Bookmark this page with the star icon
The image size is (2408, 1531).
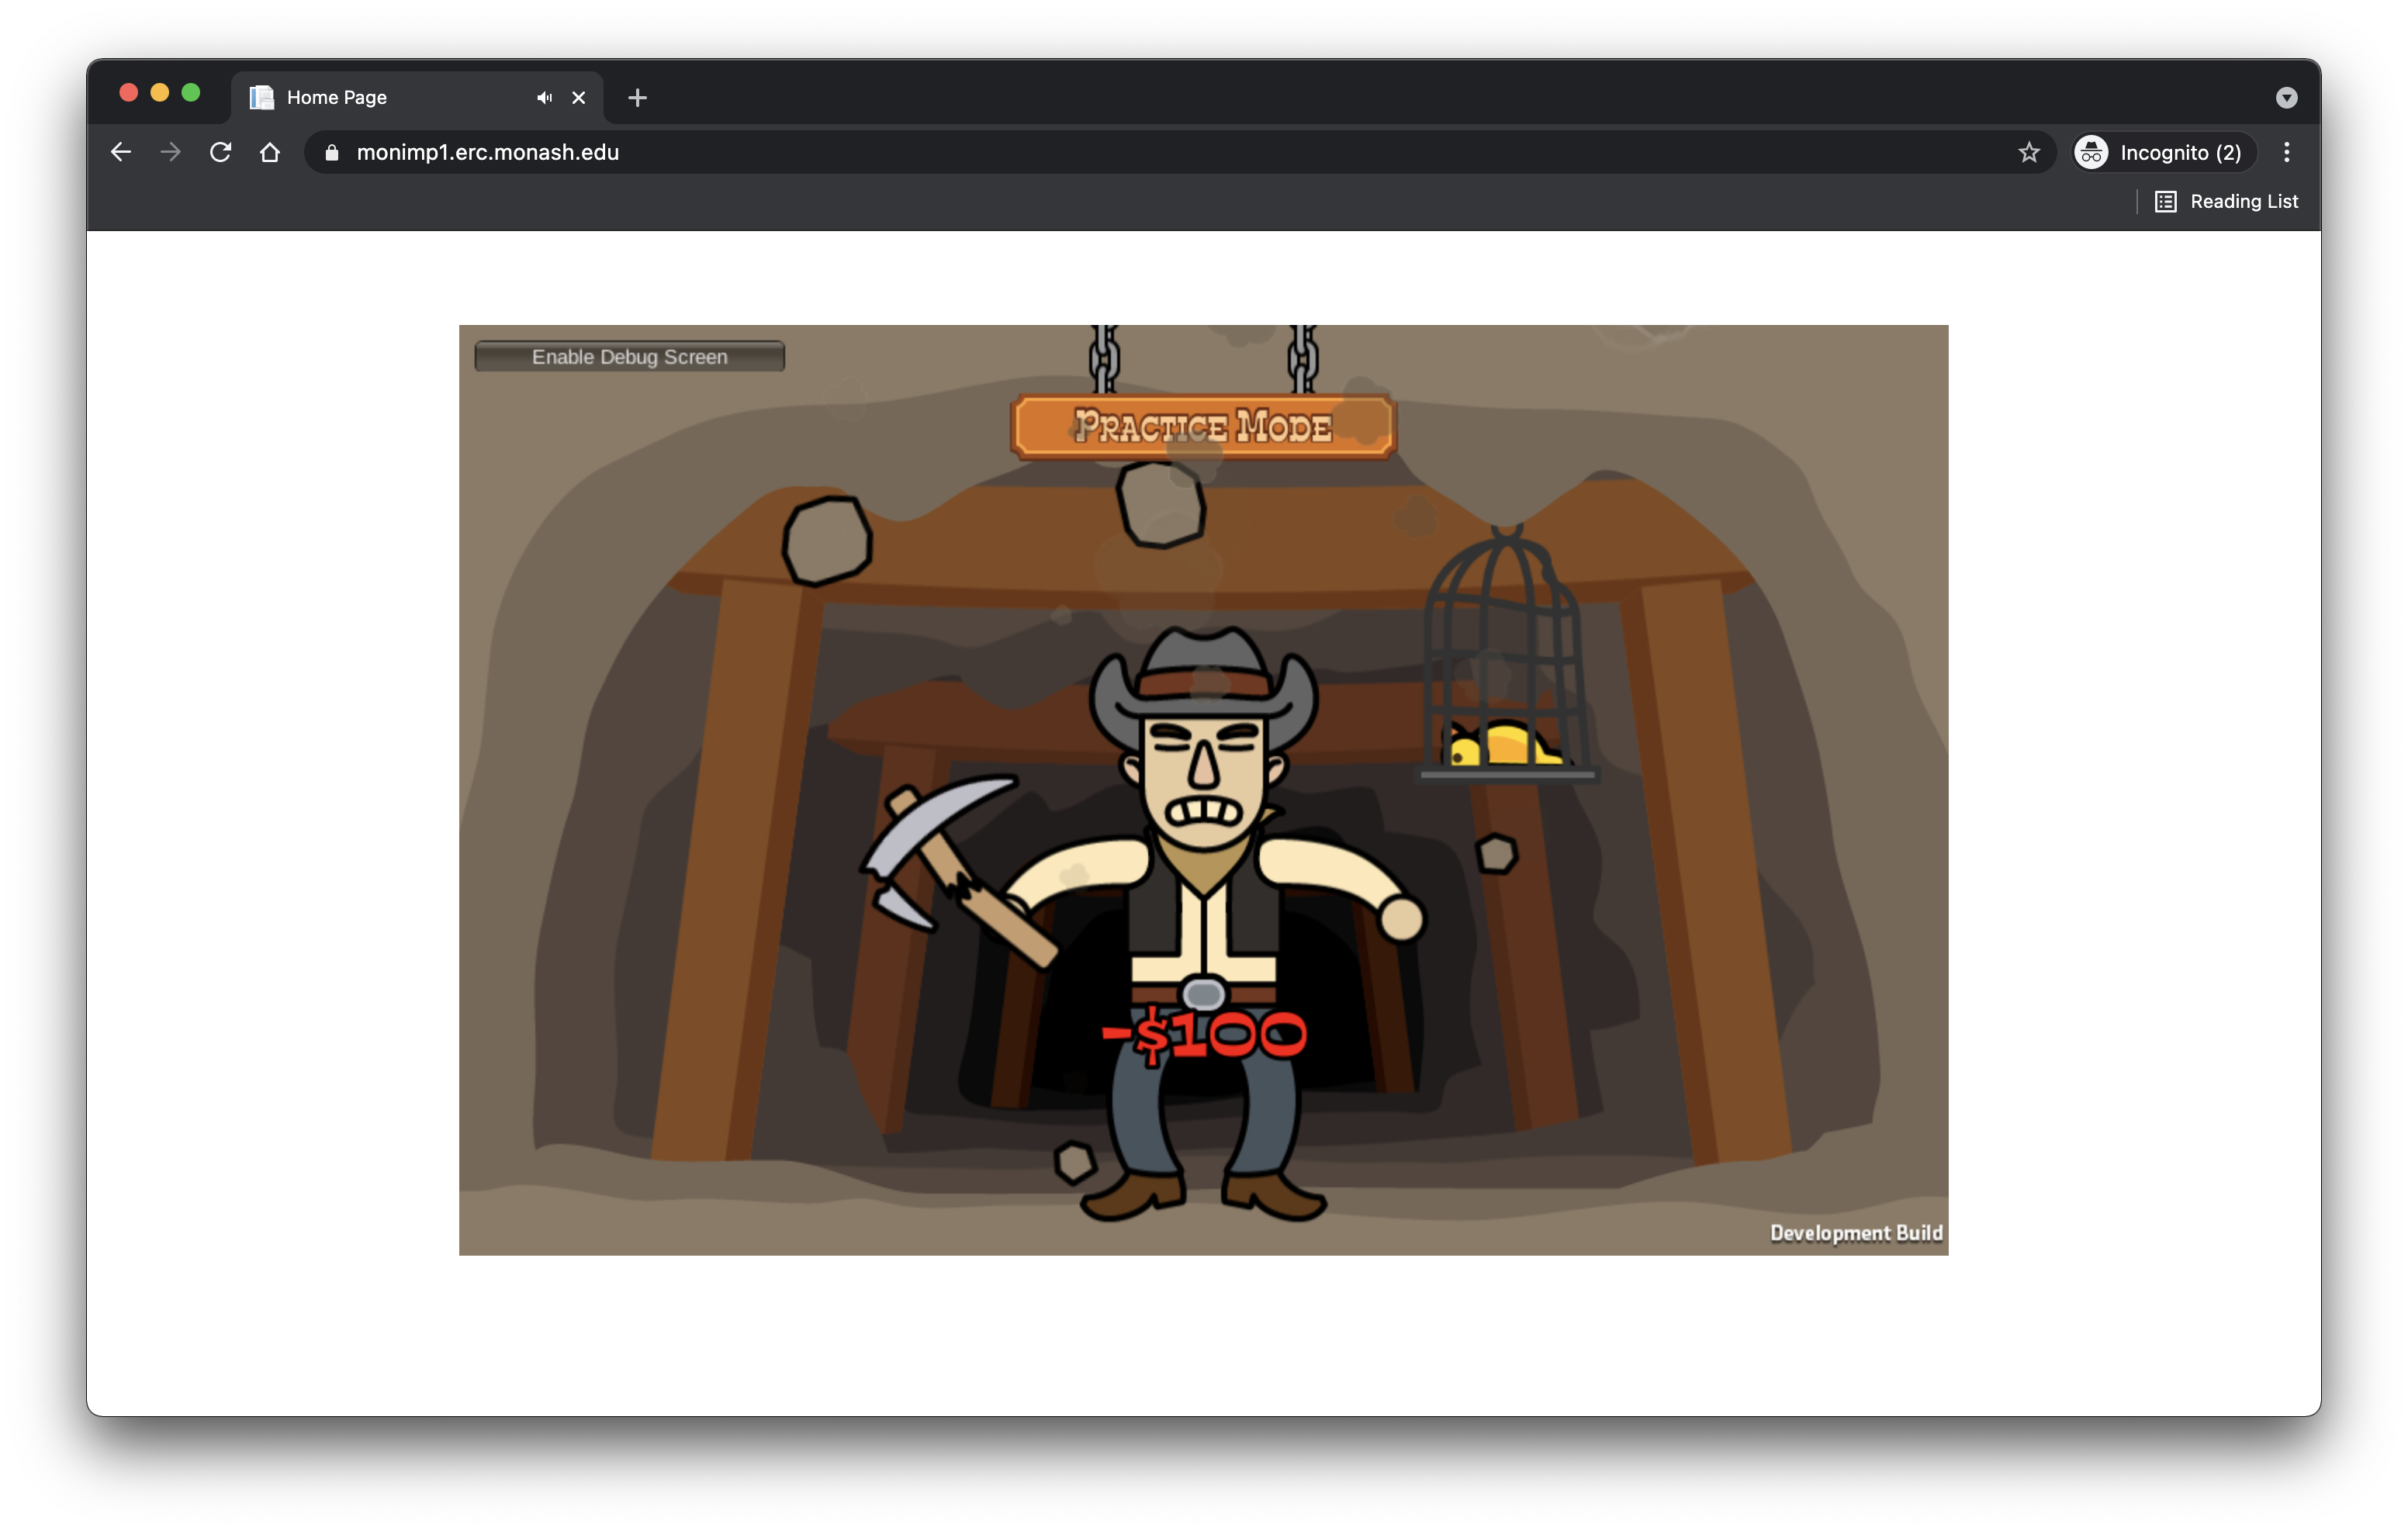(x=2028, y=152)
